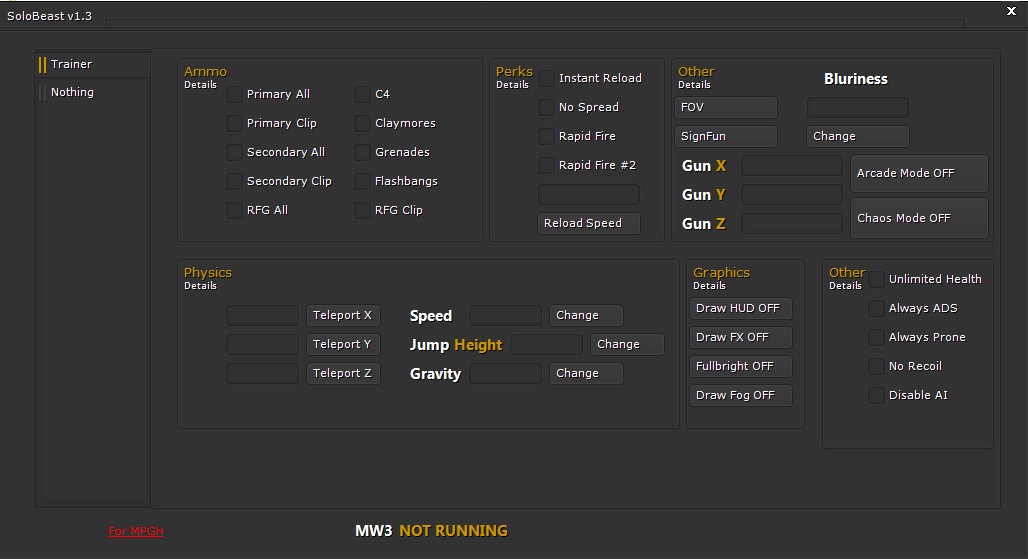The width and height of the screenshot is (1028, 559).
Task: Enable Instant Reload perk
Action: tap(546, 79)
